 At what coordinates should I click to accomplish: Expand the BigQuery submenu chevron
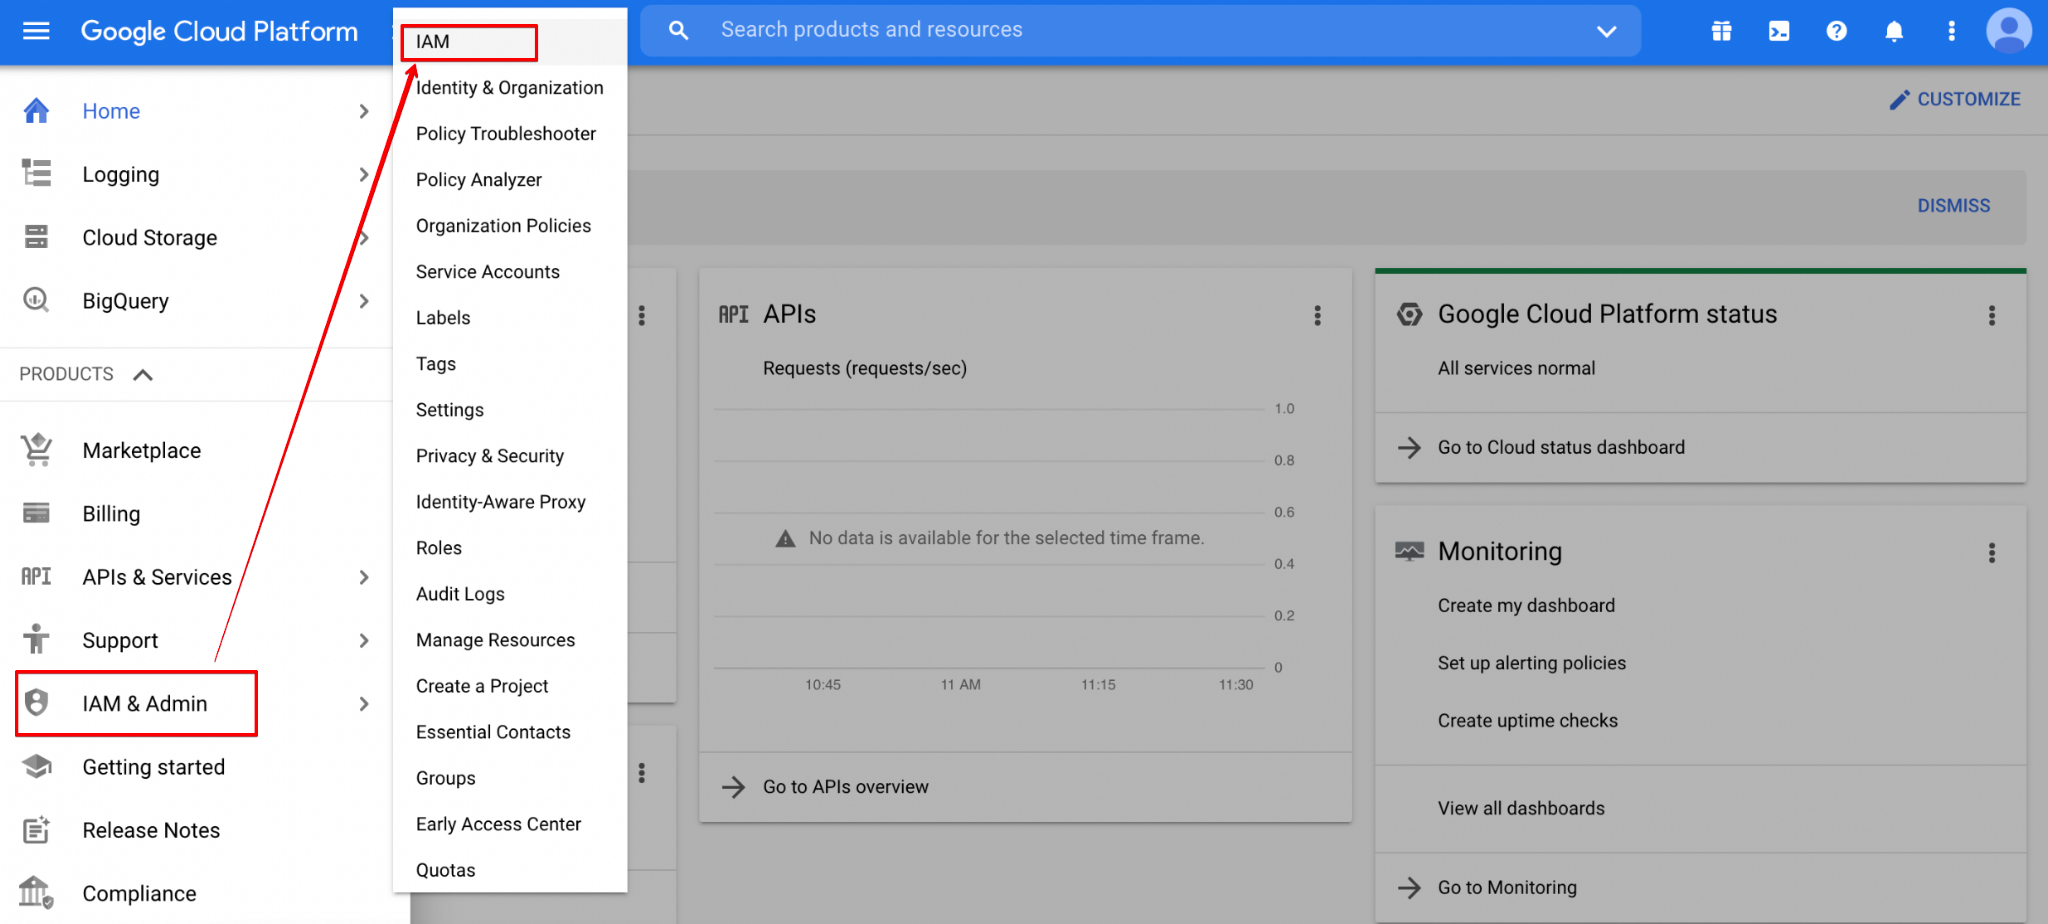click(x=364, y=300)
